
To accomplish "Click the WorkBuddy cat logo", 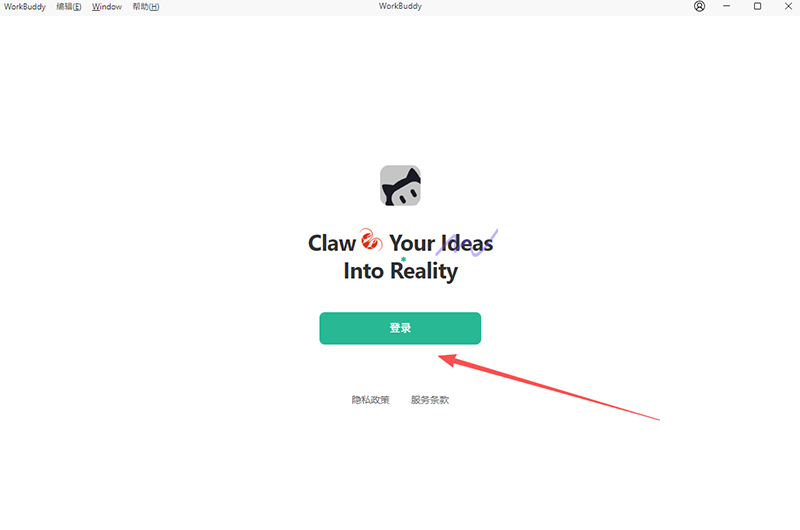I will (x=401, y=185).
